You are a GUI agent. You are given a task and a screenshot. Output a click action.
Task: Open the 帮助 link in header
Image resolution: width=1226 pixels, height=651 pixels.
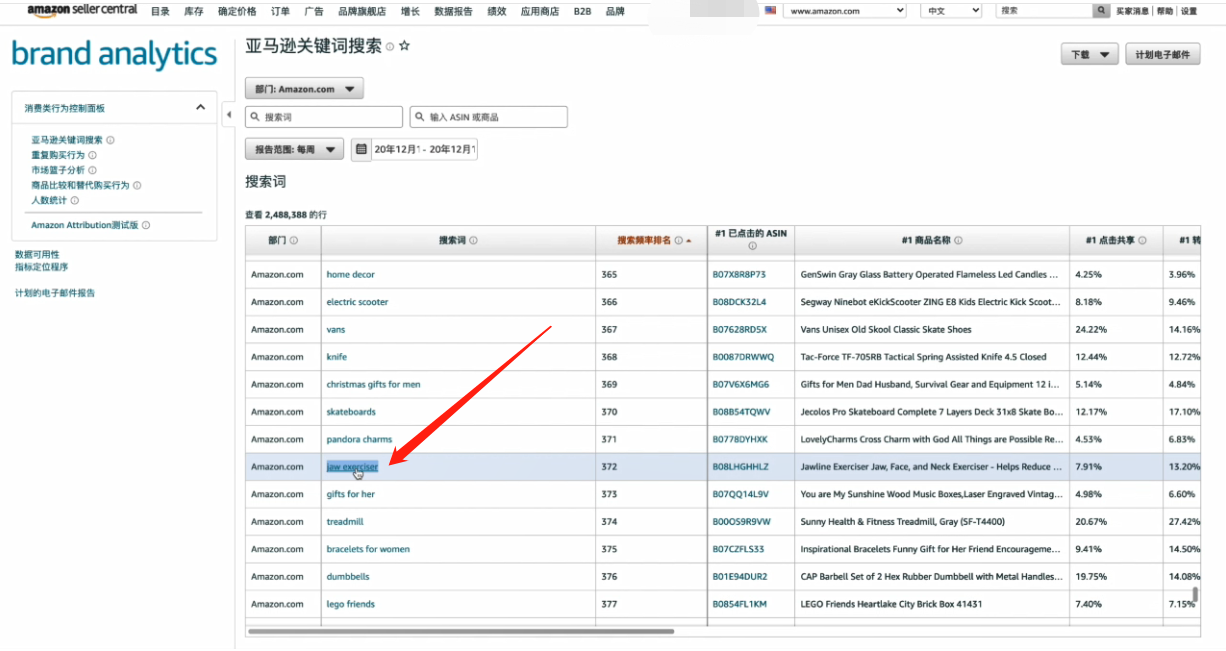(1165, 11)
